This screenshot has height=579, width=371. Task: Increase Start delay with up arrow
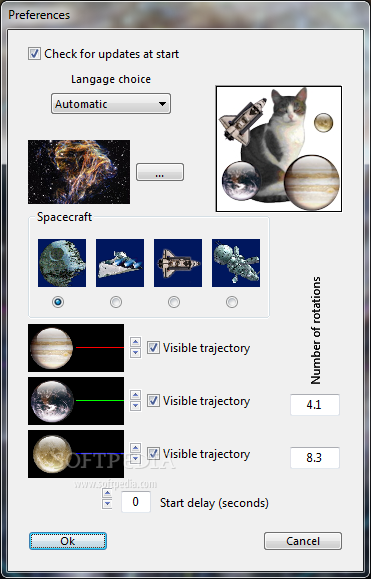107,493
